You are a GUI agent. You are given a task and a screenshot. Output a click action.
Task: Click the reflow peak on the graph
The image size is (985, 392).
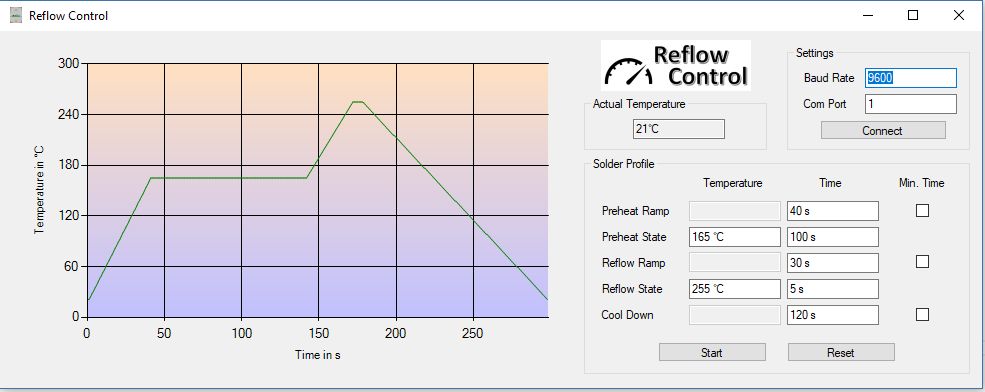(x=358, y=102)
